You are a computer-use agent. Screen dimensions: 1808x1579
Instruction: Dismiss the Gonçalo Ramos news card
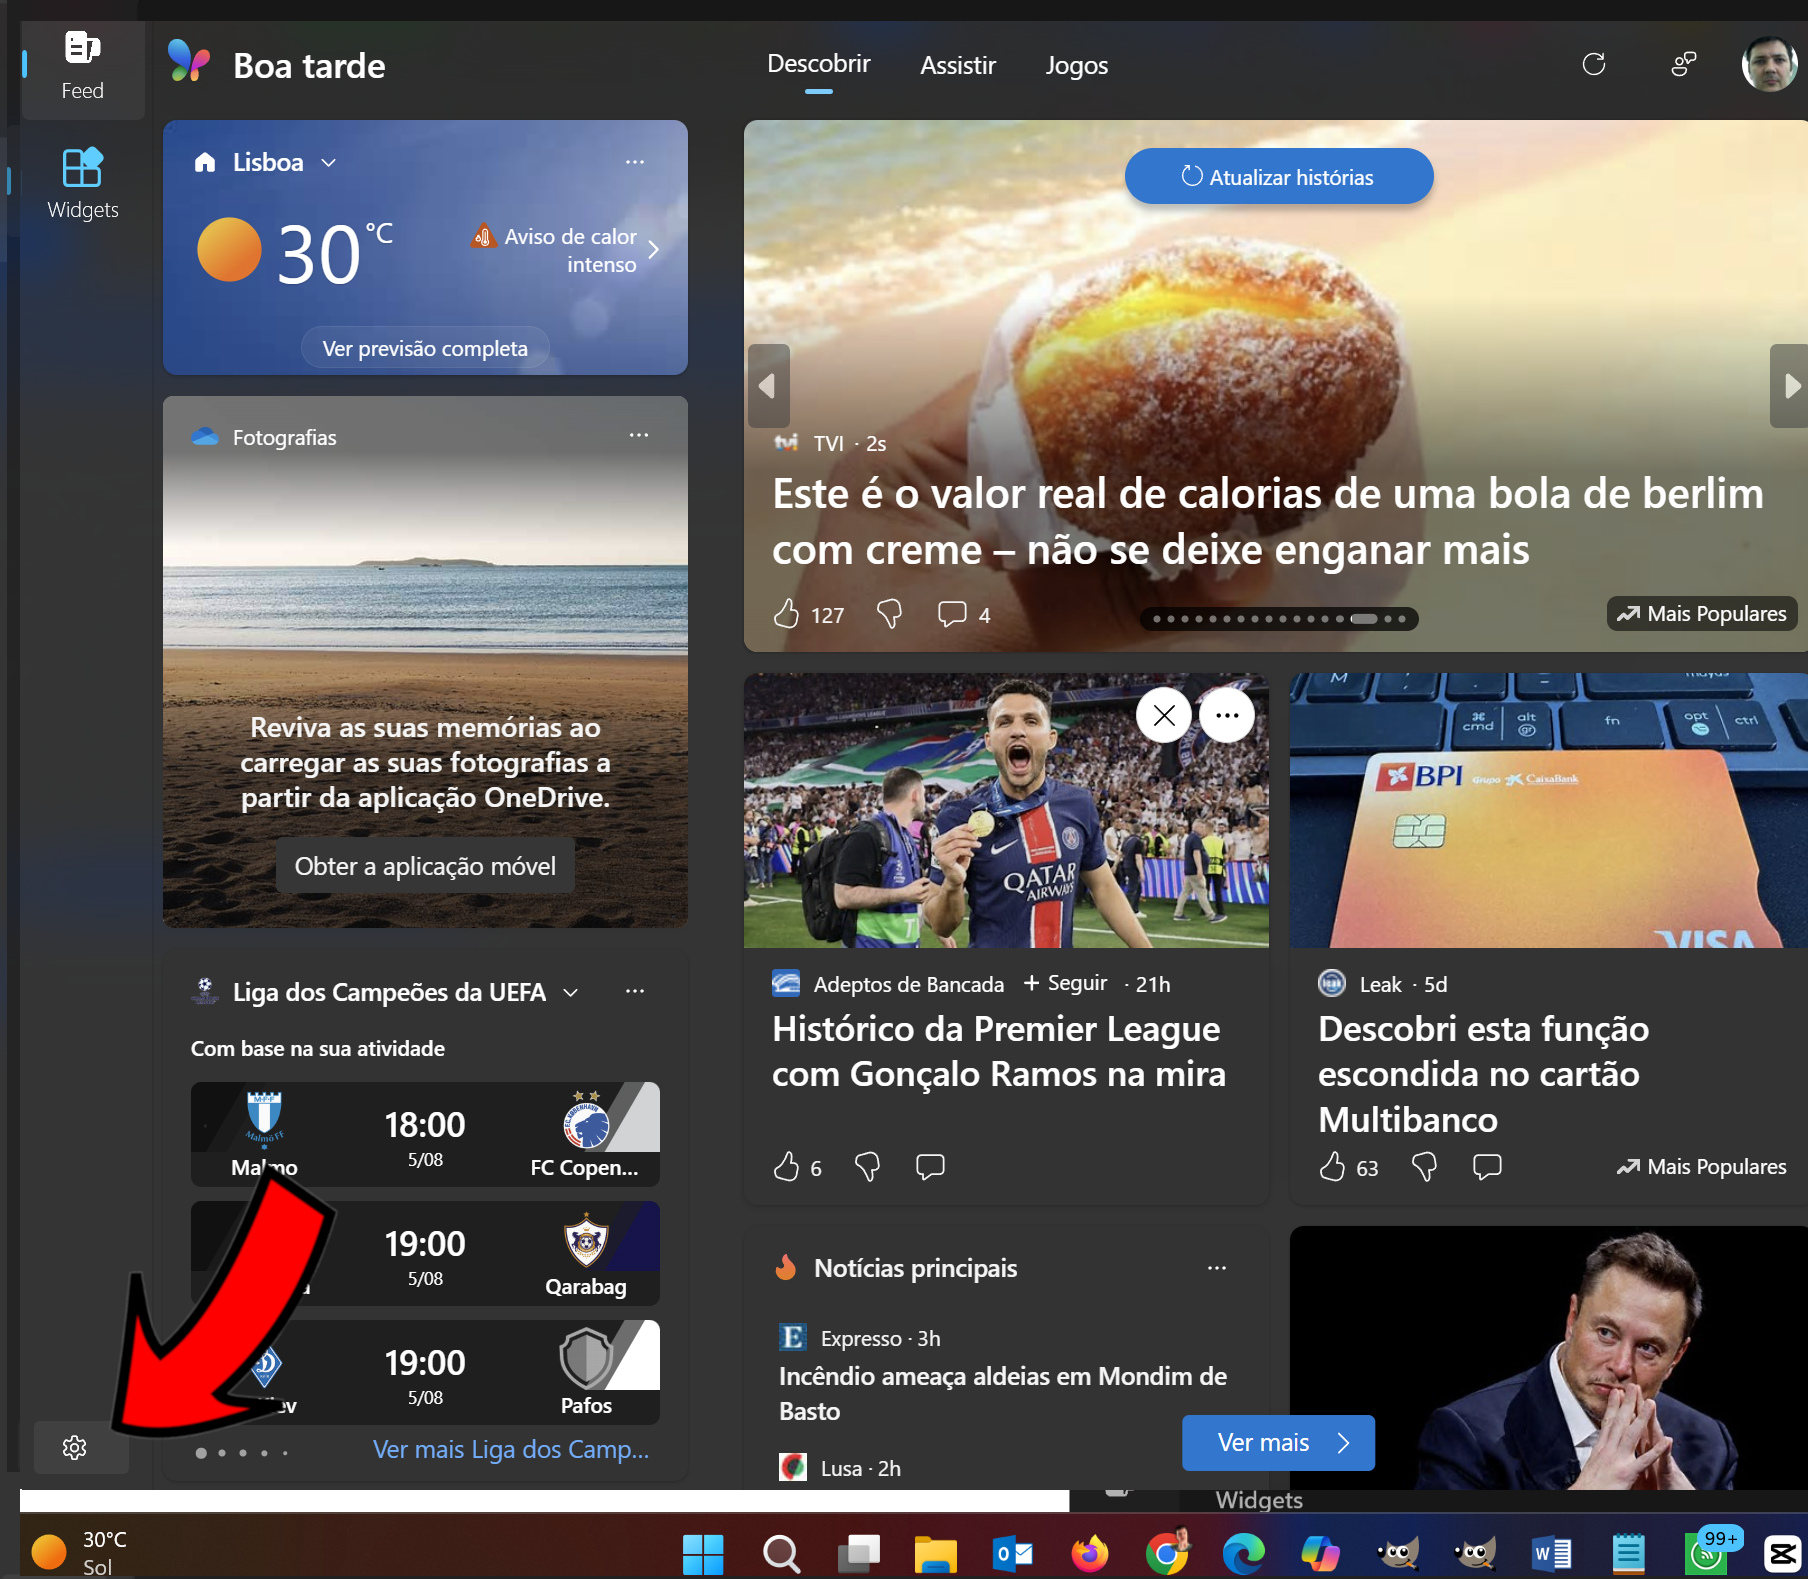[1164, 715]
